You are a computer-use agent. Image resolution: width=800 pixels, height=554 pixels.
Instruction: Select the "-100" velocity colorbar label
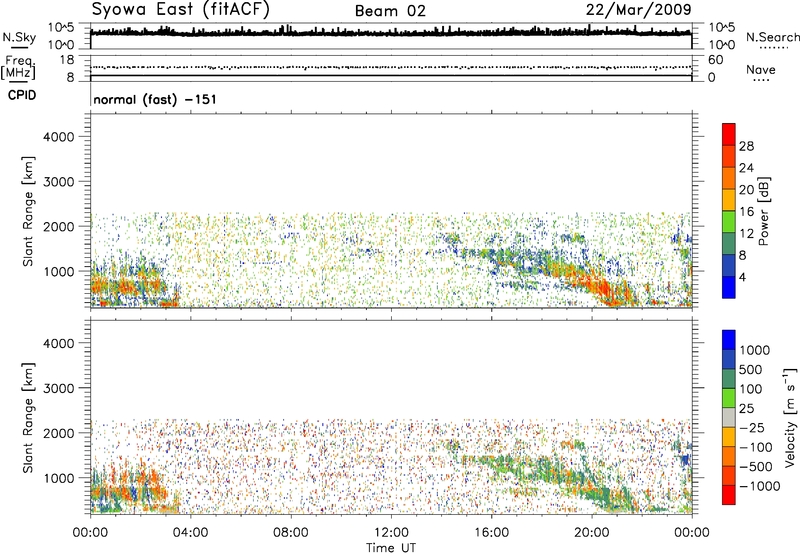click(756, 447)
